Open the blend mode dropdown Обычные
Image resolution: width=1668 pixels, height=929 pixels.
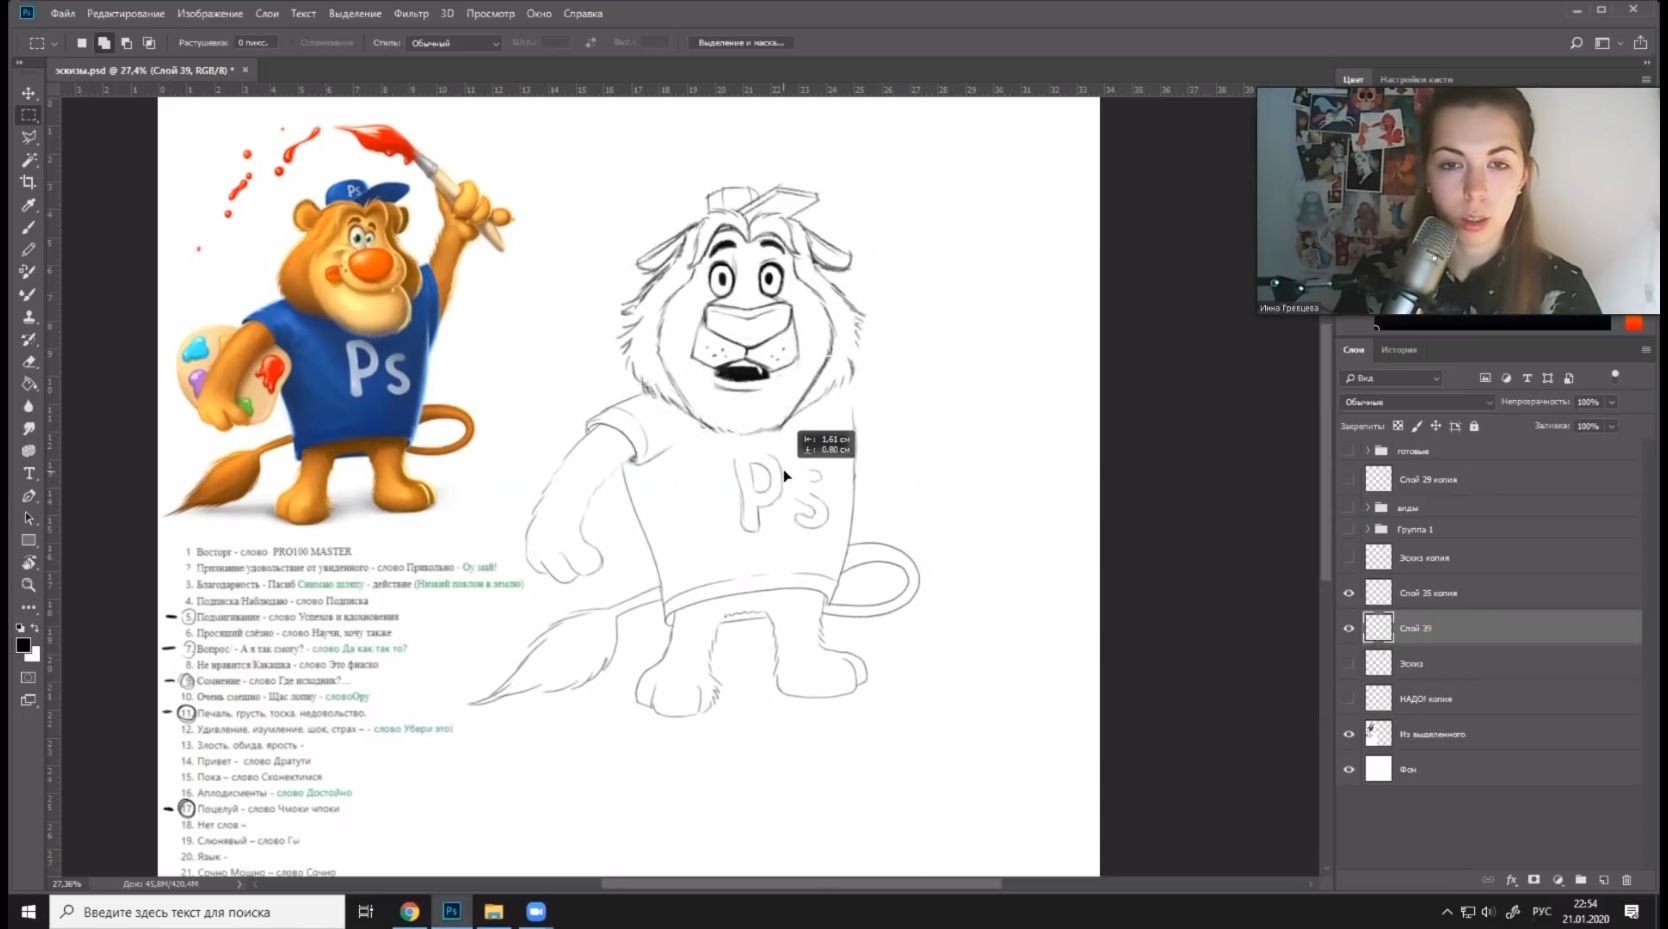tap(1416, 402)
